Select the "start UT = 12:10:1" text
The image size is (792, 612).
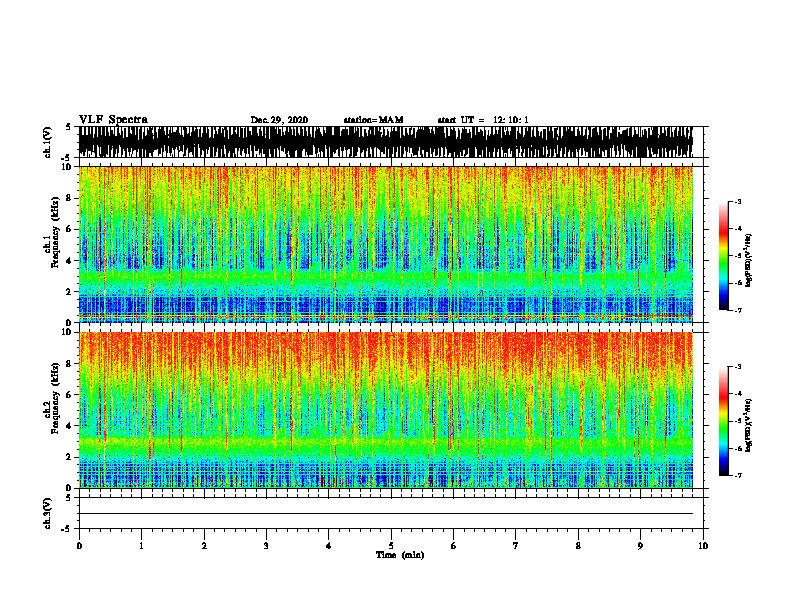pyautogui.click(x=483, y=120)
